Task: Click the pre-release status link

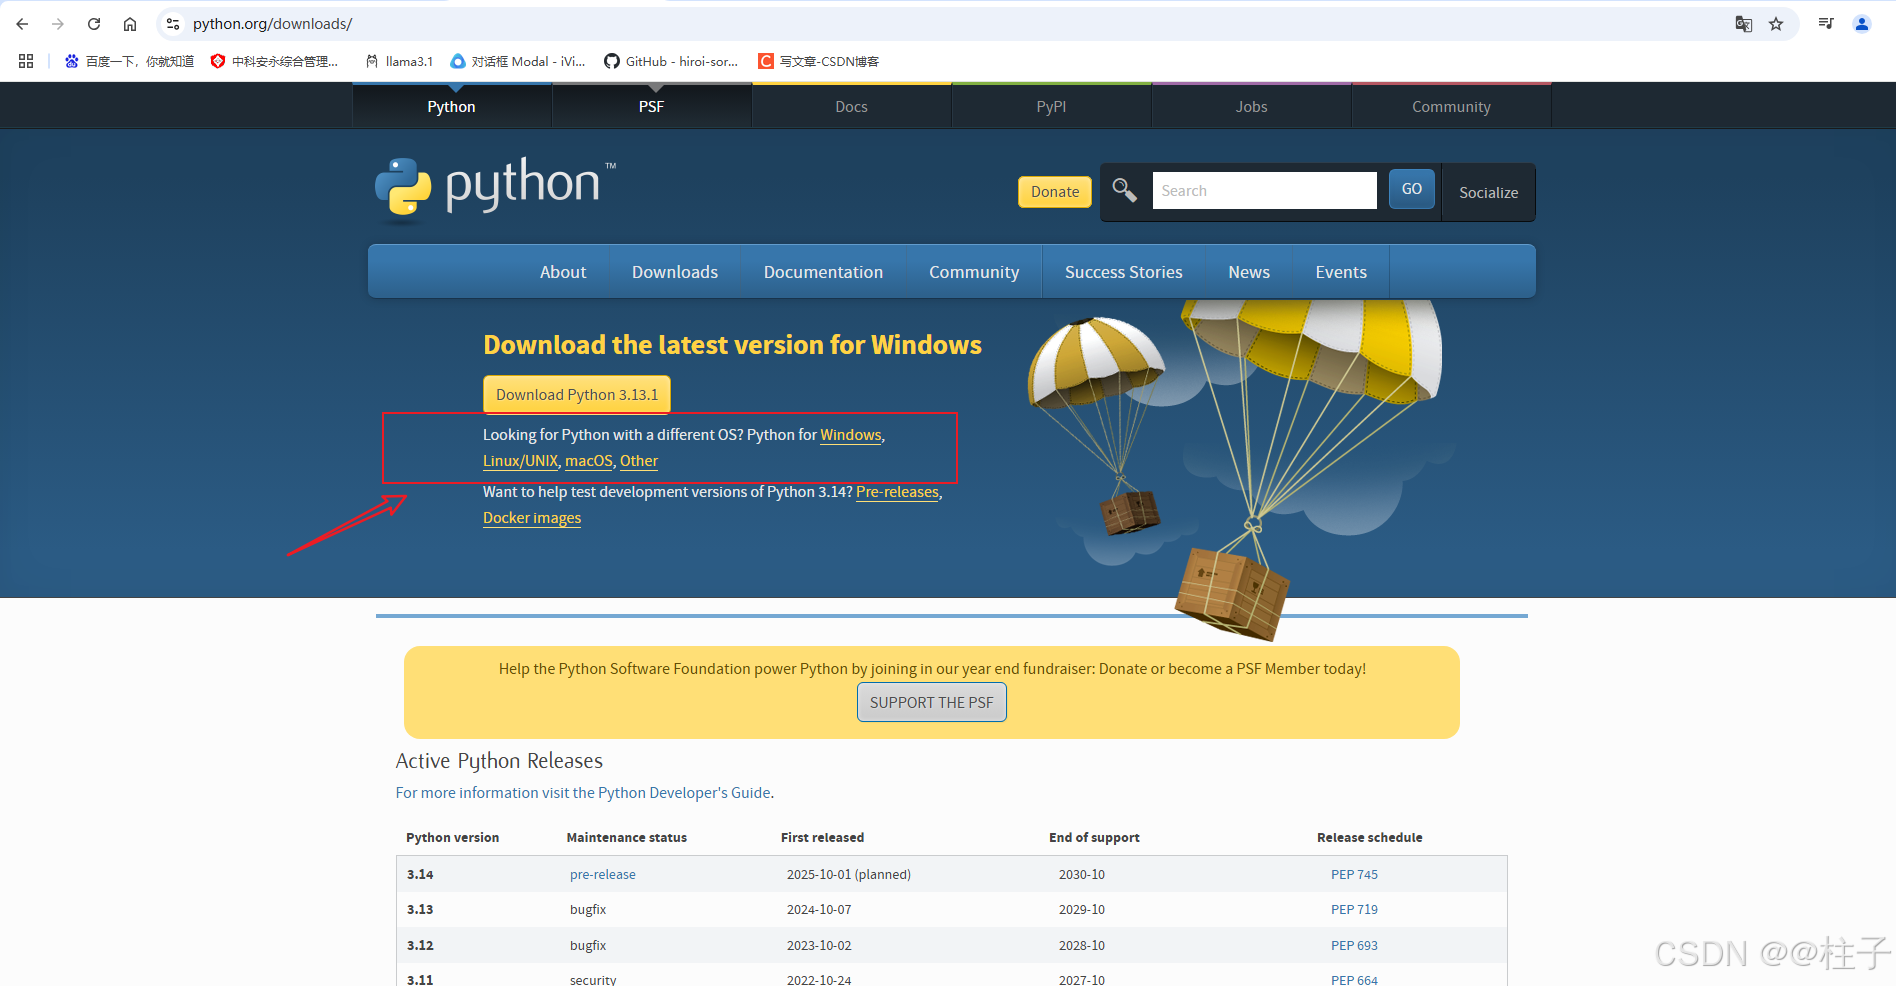Action: point(603,874)
